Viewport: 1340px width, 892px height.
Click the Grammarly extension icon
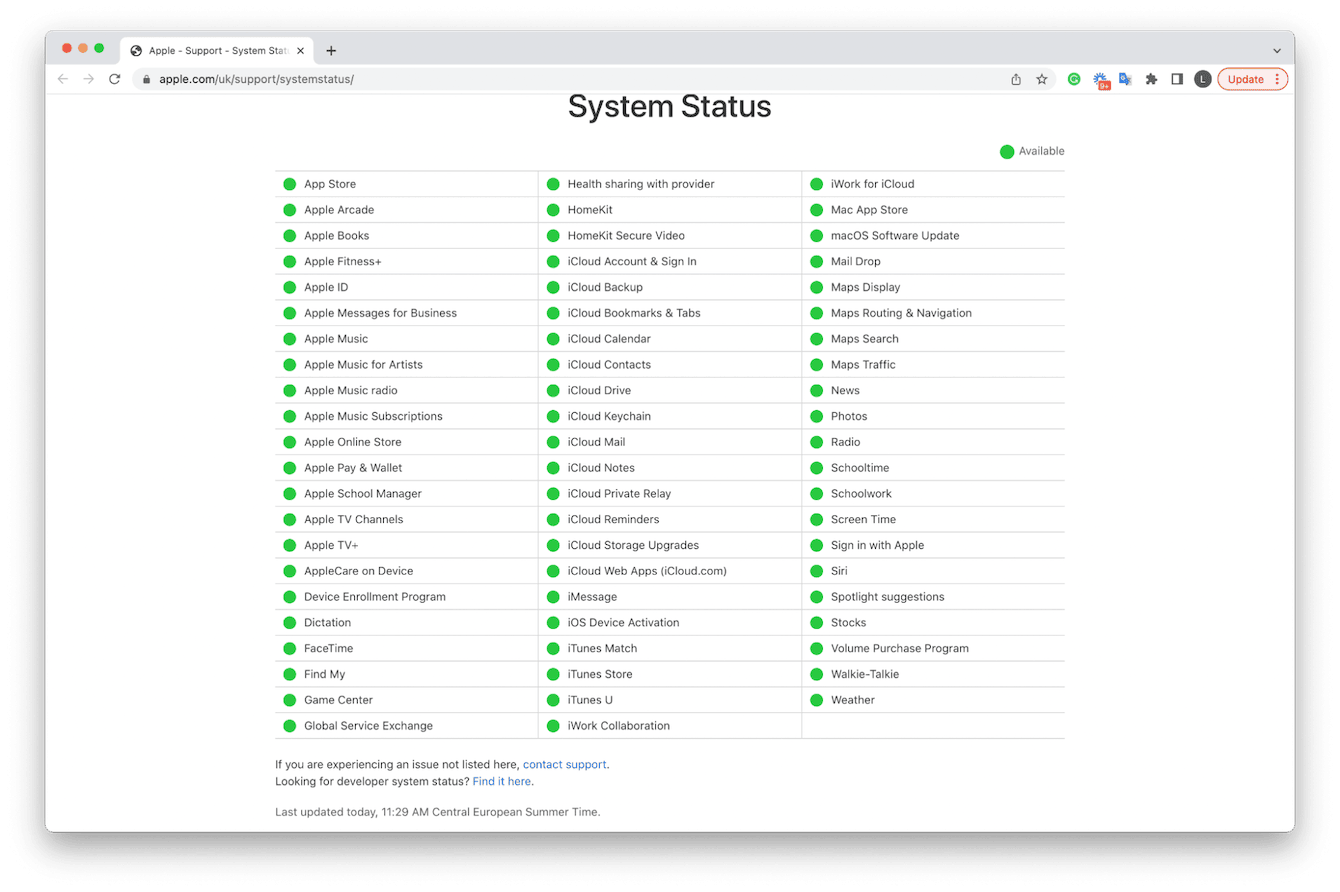tap(1074, 78)
